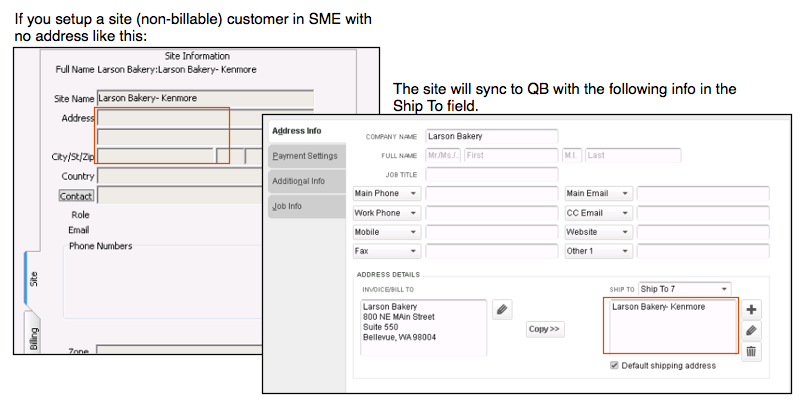Click the Company Name field
Viewport: 803px width, 400px height.
click(x=490, y=136)
